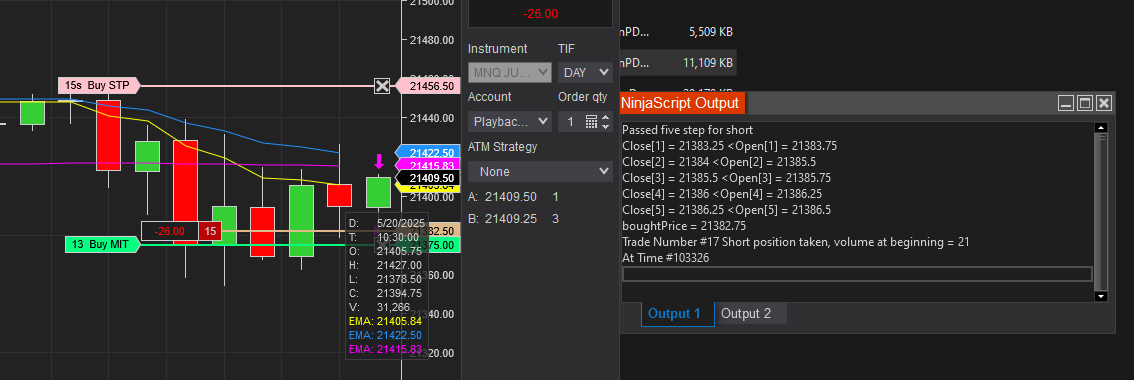The width and height of the screenshot is (1134, 380).
Task: Click the 'Trade Number #17 Short position taken' line
Action: (x=796, y=242)
